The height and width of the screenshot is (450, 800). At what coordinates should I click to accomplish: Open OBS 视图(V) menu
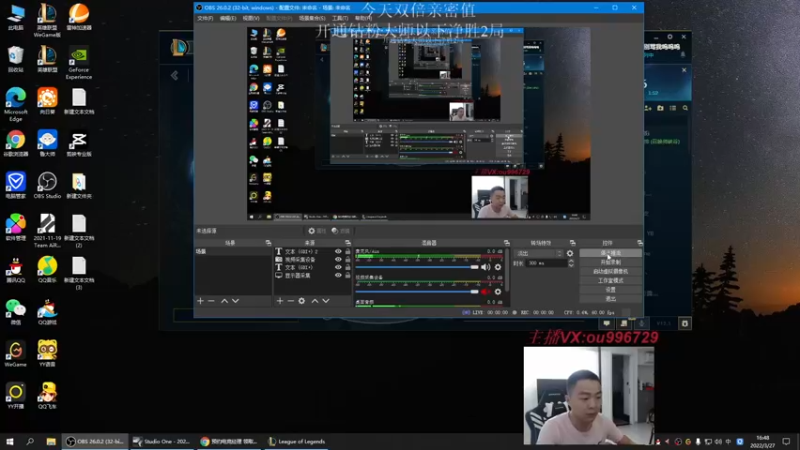[251, 18]
